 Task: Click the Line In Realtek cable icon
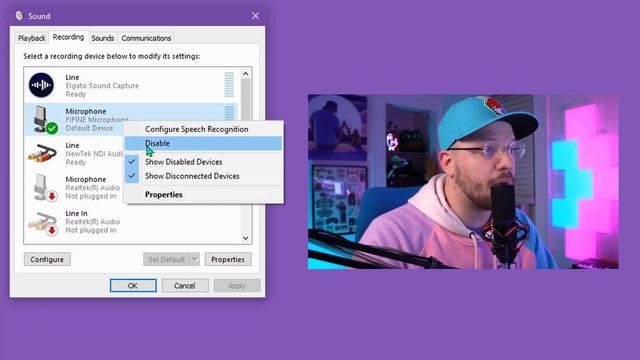(x=42, y=223)
